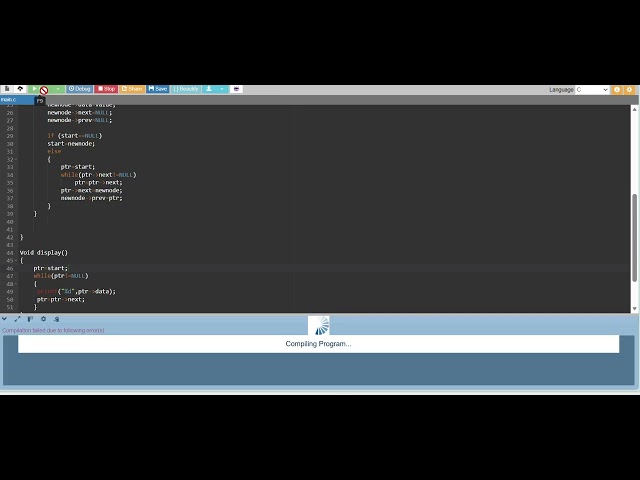Save the code with the Save button
The width and height of the screenshot is (640, 480).
coord(158,89)
